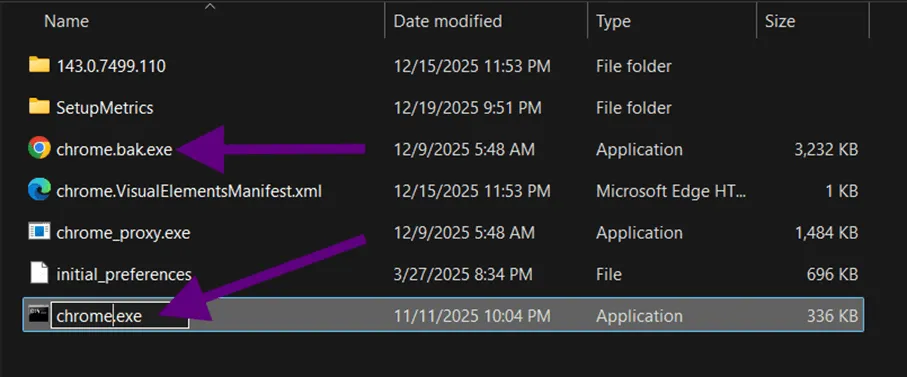This screenshot has height=377, width=907.
Task: Click the 12/15/2025 11:53 PM date of 143.0.7499.110
Action: click(x=472, y=66)
